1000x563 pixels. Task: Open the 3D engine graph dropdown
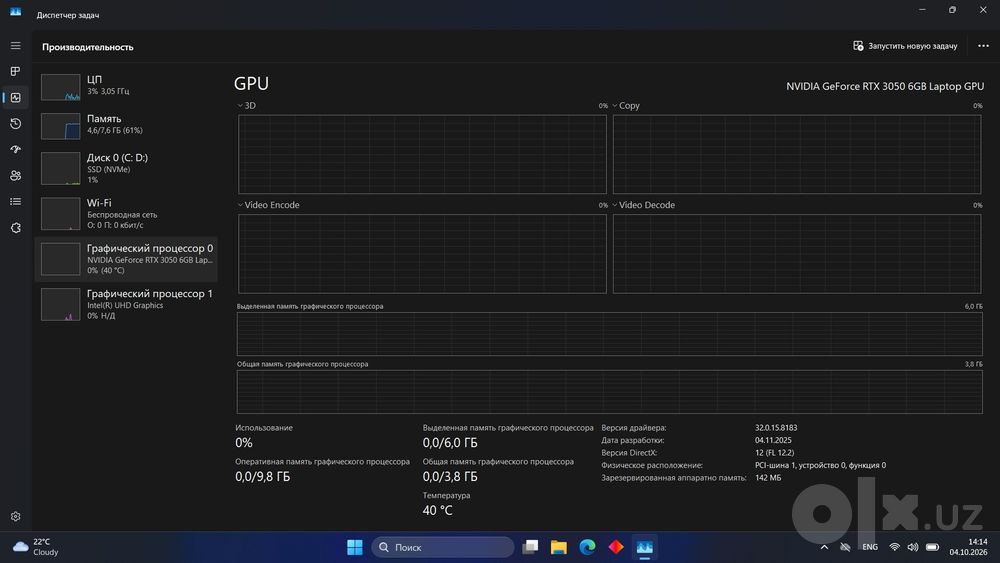coord(247,106)
